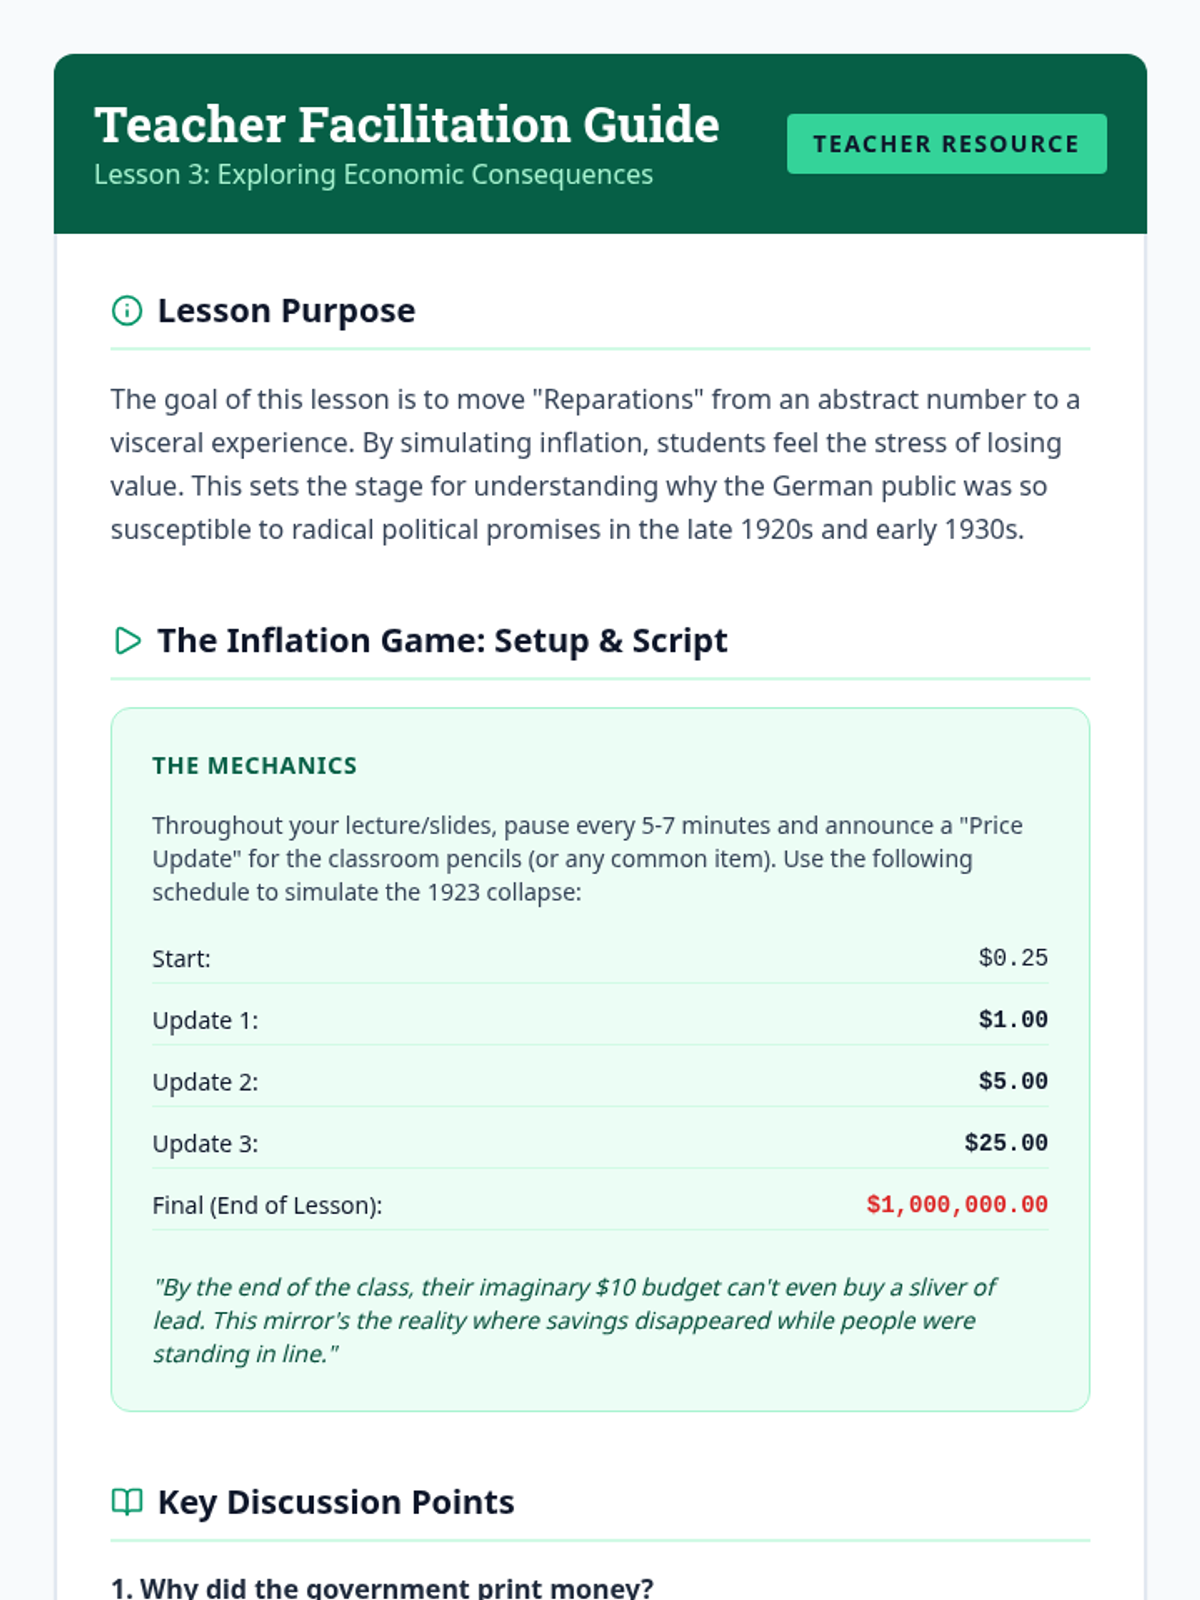Click the play icon beside The Inflation Game
Screen dimensions: 1200x1600
click(127, 641)
